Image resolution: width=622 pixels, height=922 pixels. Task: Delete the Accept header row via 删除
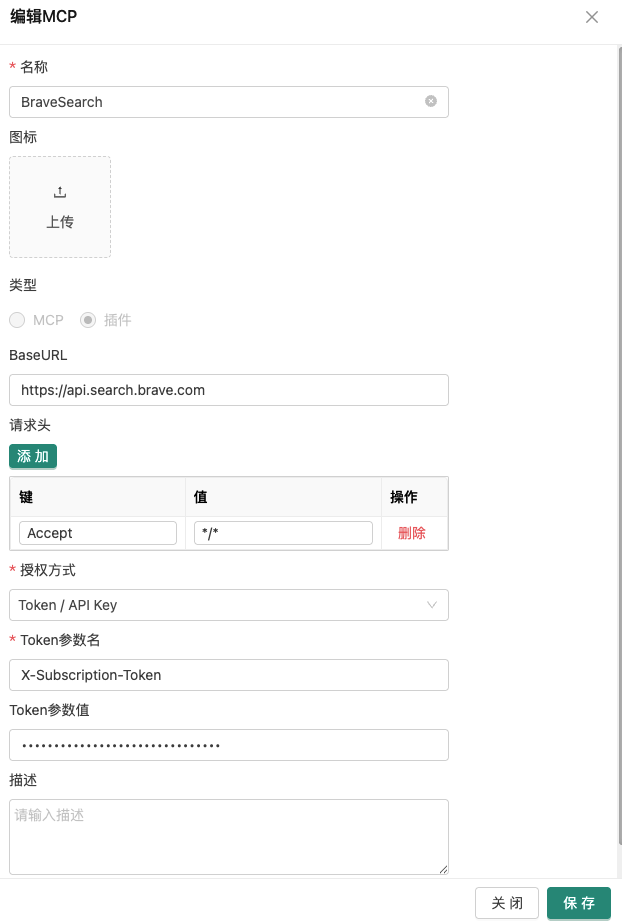pos(412,533)
